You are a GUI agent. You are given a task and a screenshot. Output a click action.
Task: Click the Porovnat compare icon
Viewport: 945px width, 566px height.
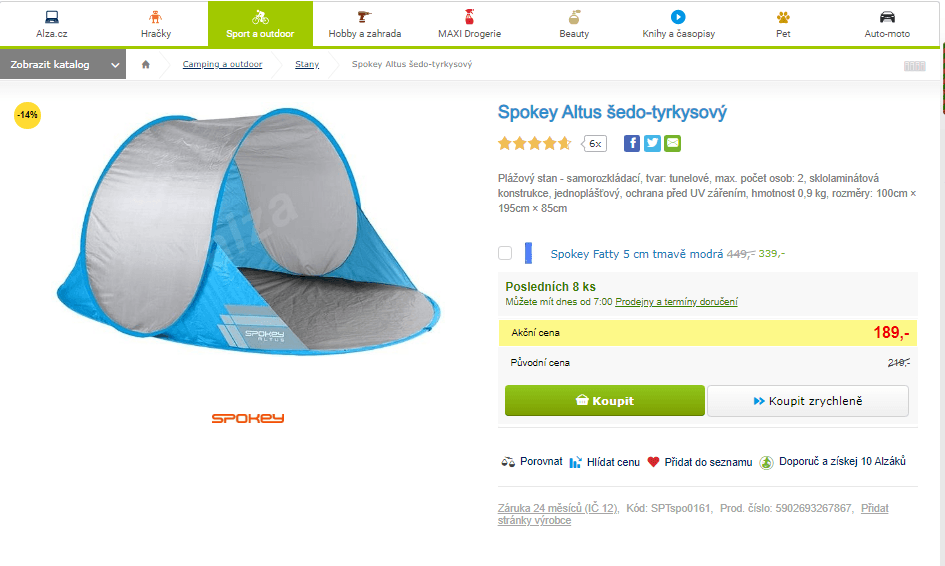coord(508,462)
